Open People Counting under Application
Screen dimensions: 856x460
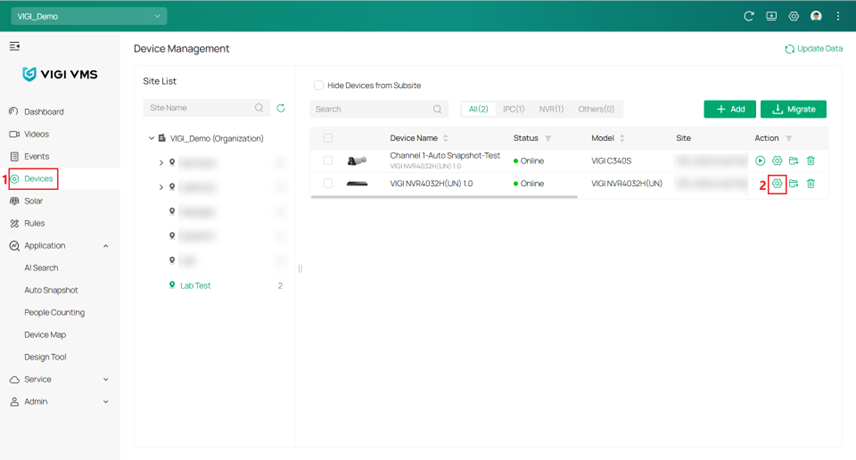(55, 313)
